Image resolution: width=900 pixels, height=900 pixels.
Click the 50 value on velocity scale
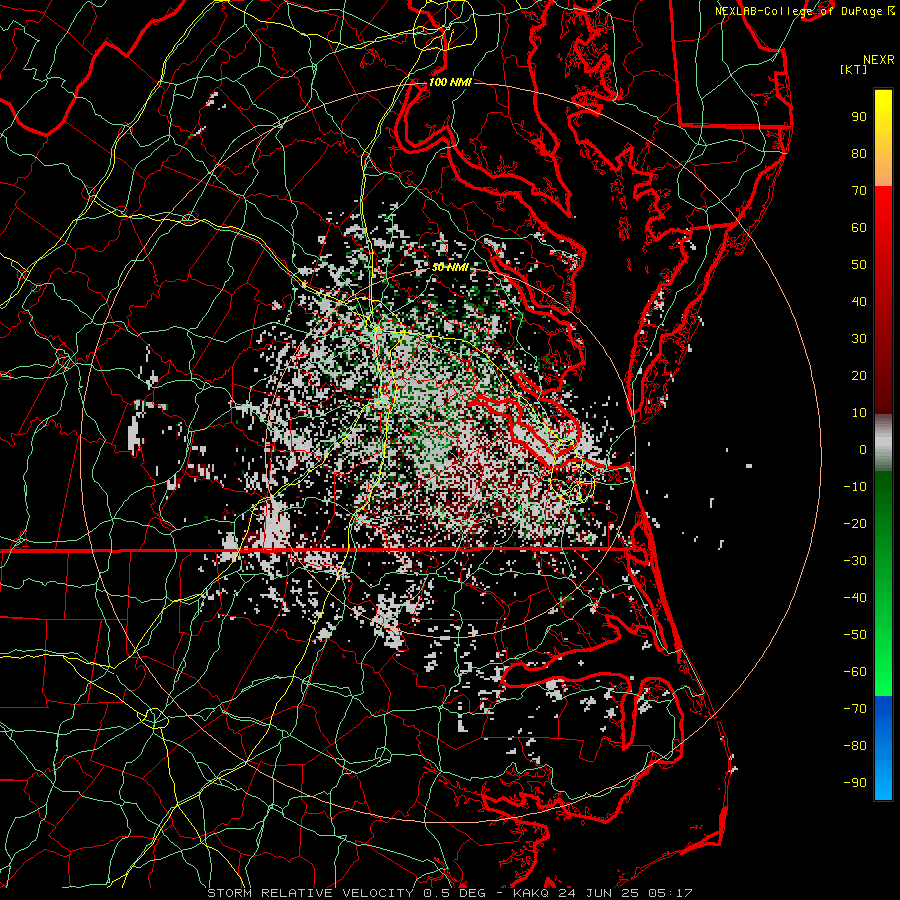(859, 265)
